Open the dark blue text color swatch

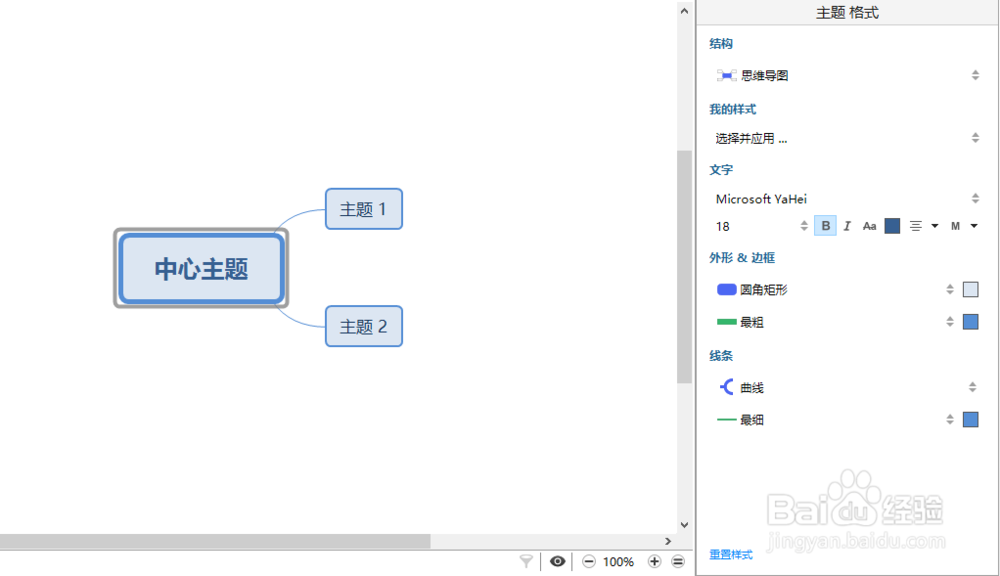[x=892, y=226]
